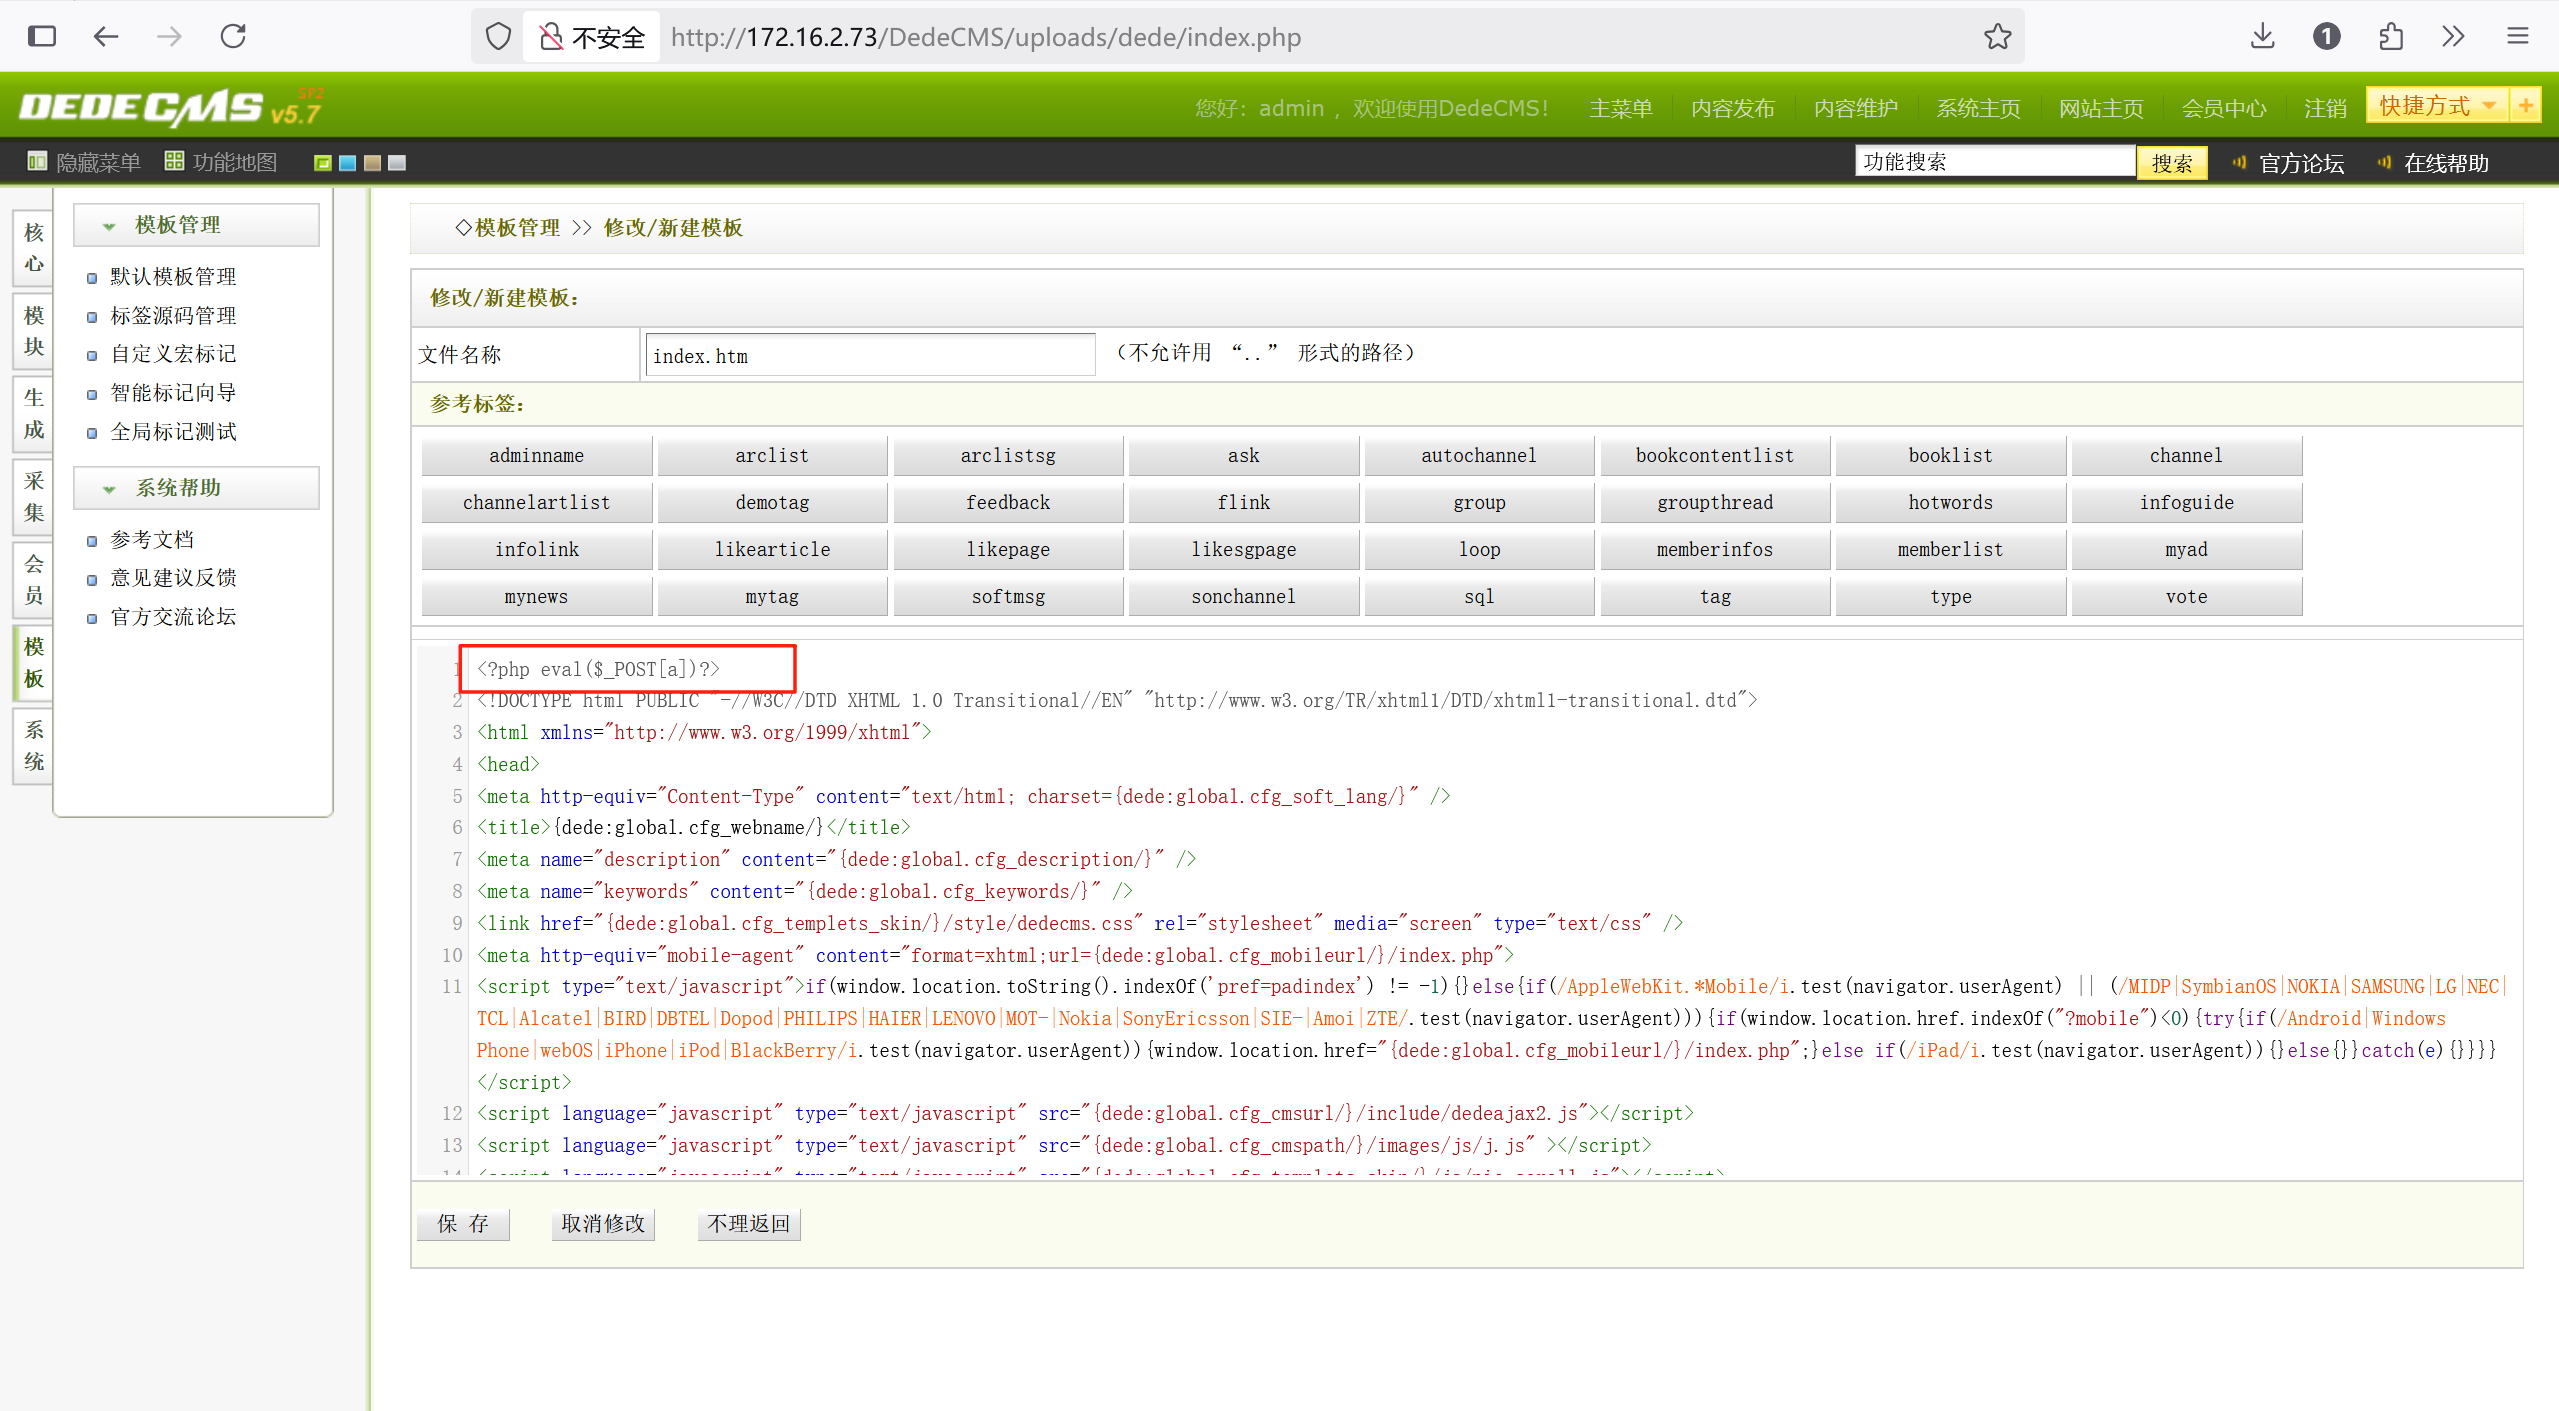Open the extensions puzzle icon
The width and height of the screenshot is (2559, 1411).
2390,37
